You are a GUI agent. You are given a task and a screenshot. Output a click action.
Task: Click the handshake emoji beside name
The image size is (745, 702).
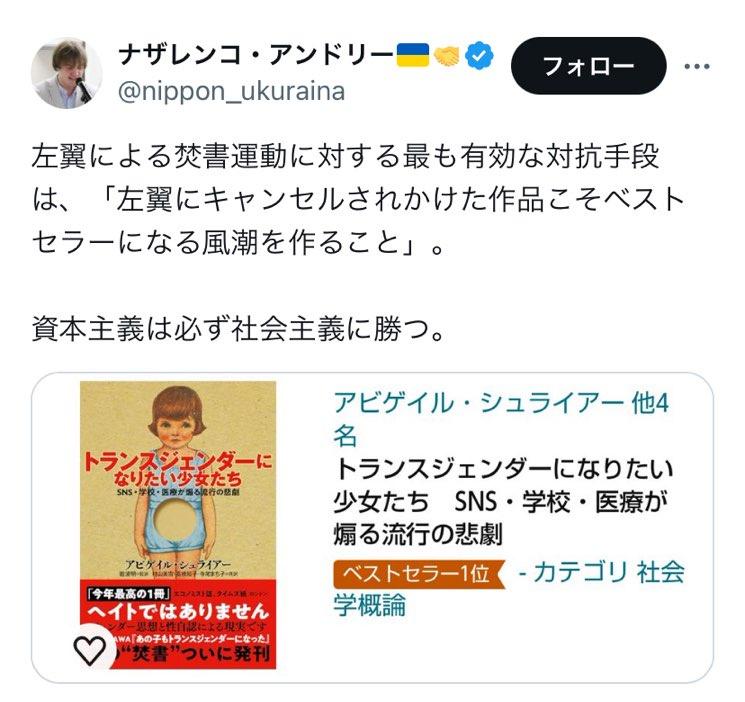[447, 56]
